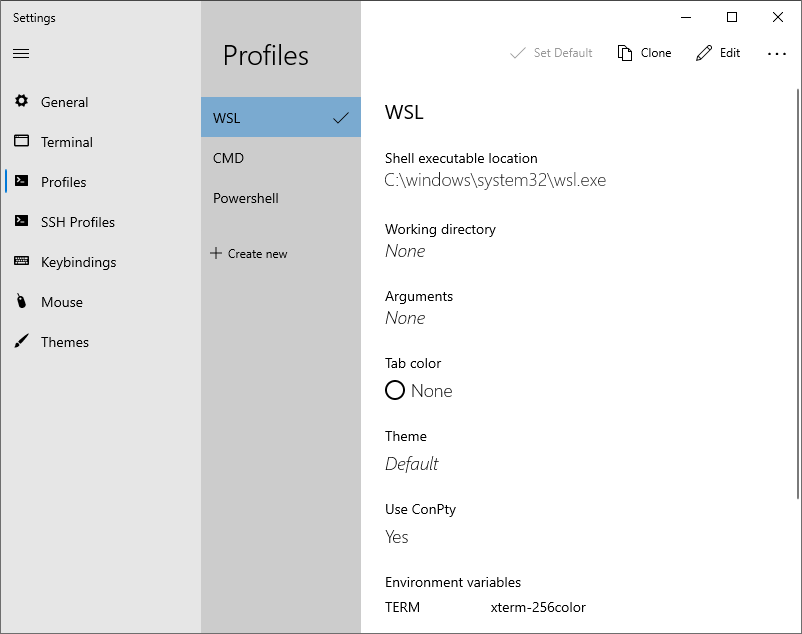Click the Keybindings keyboard icon
This screenshot has width=802, height=634.
coord(21,261)
